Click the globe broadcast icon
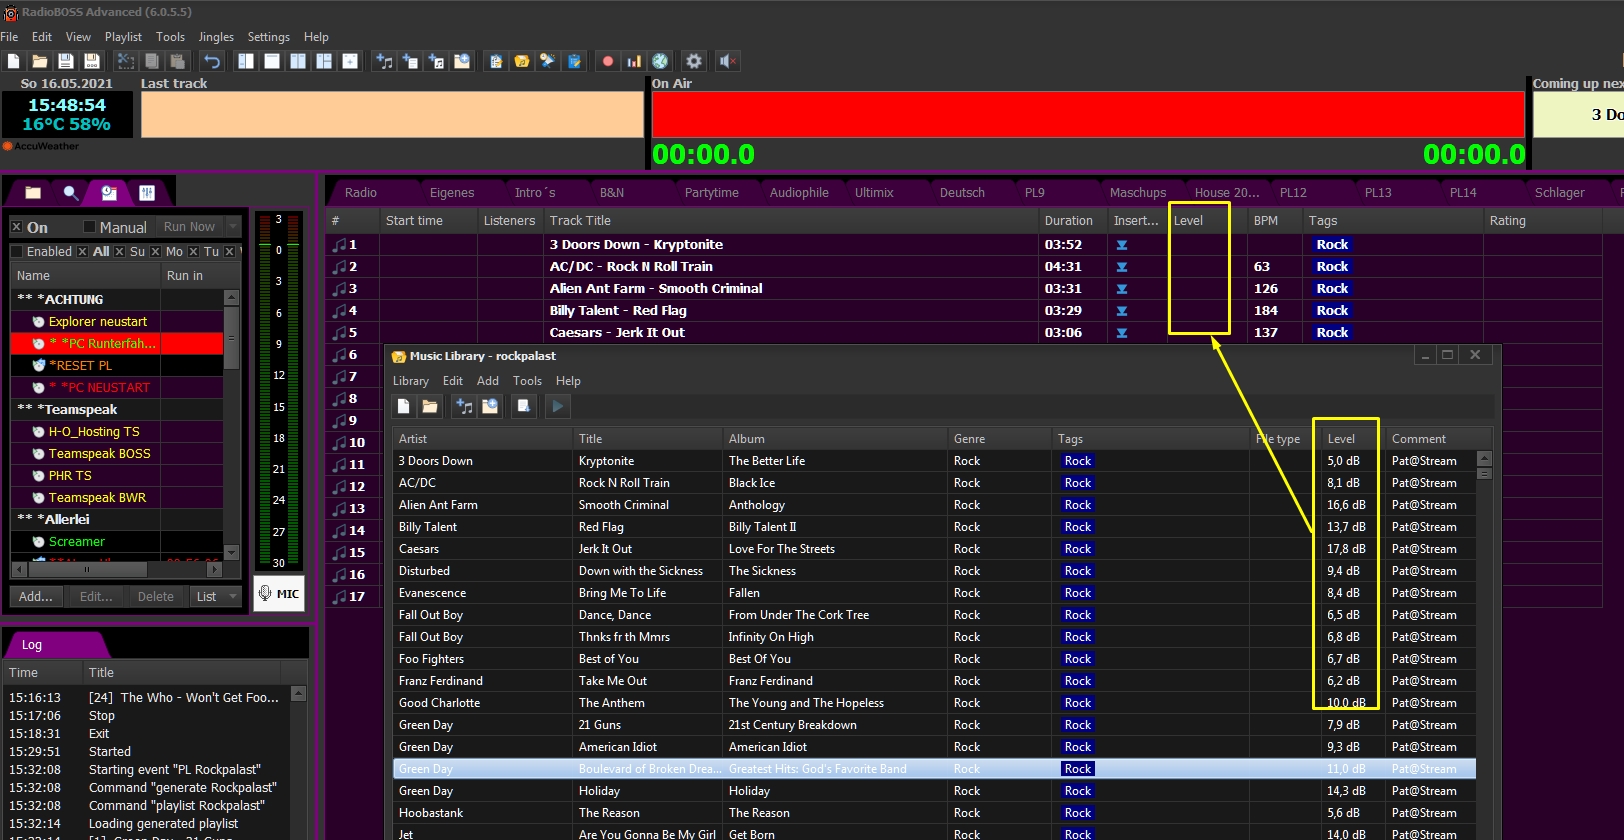 tap(660, 61)
